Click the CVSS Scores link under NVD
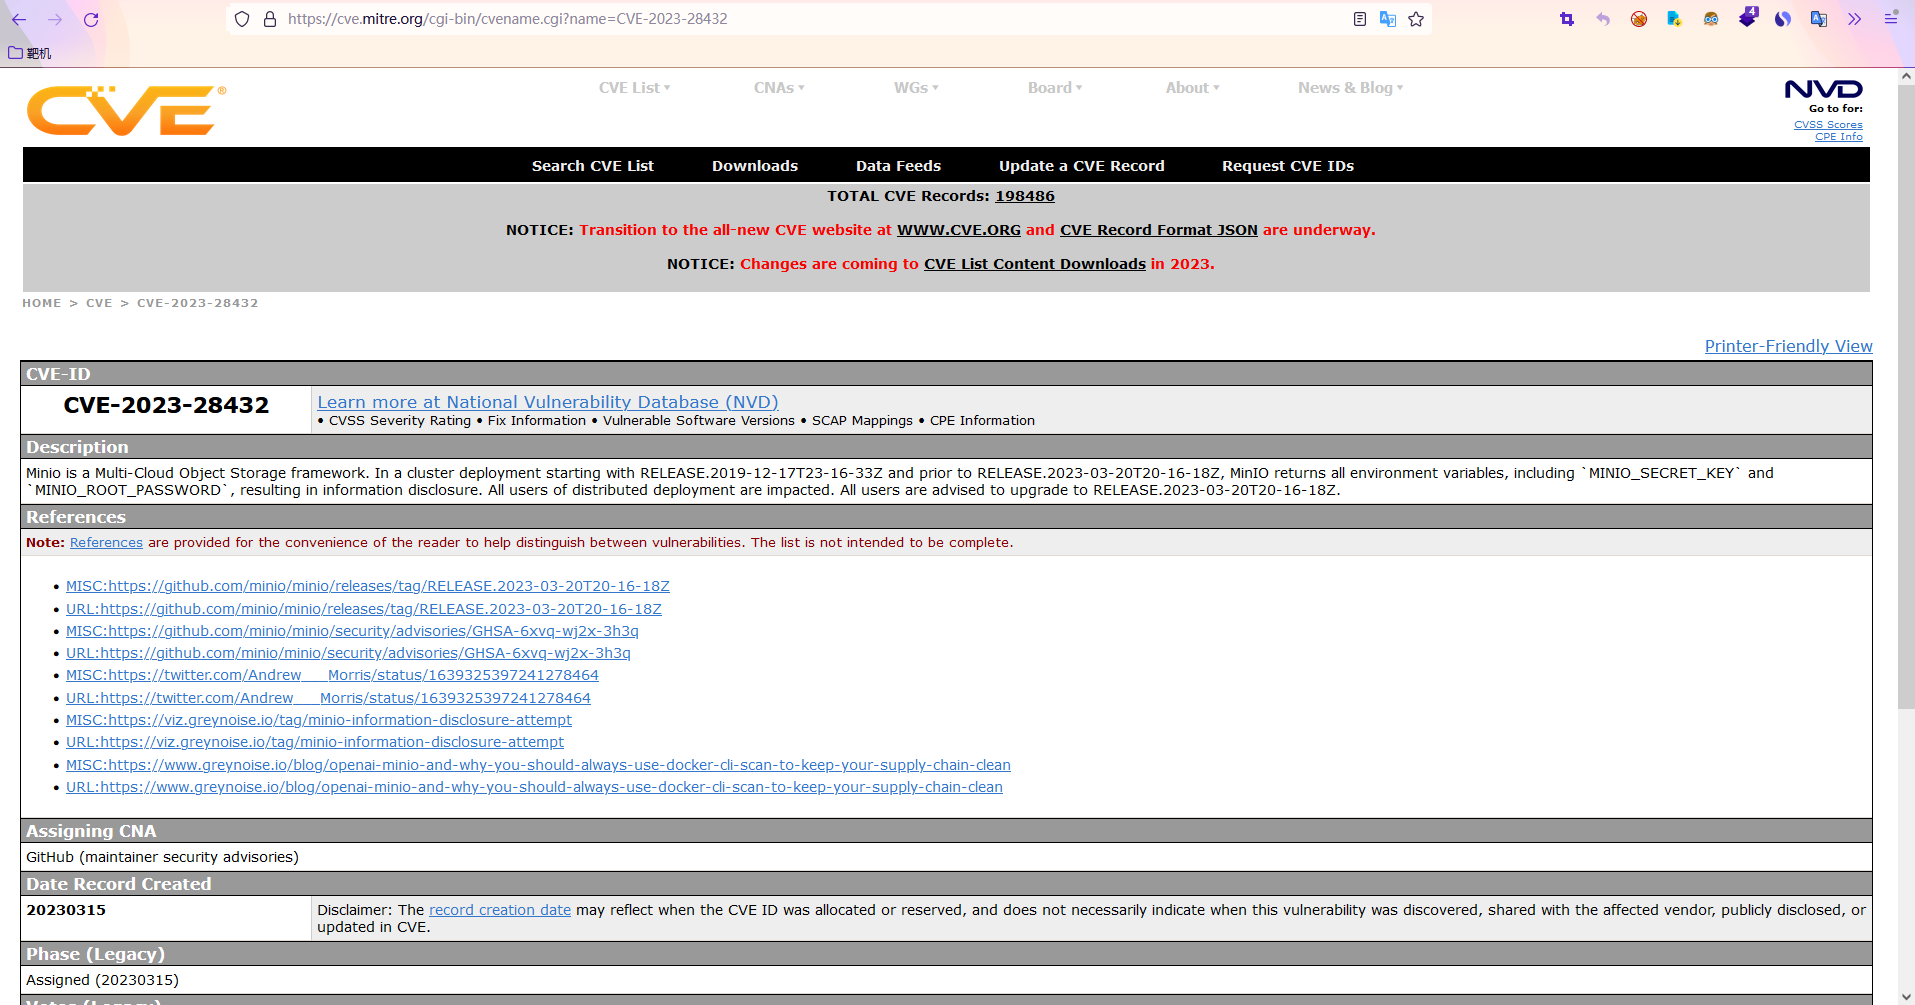1915x1005 pixels. click(1828, 125)
